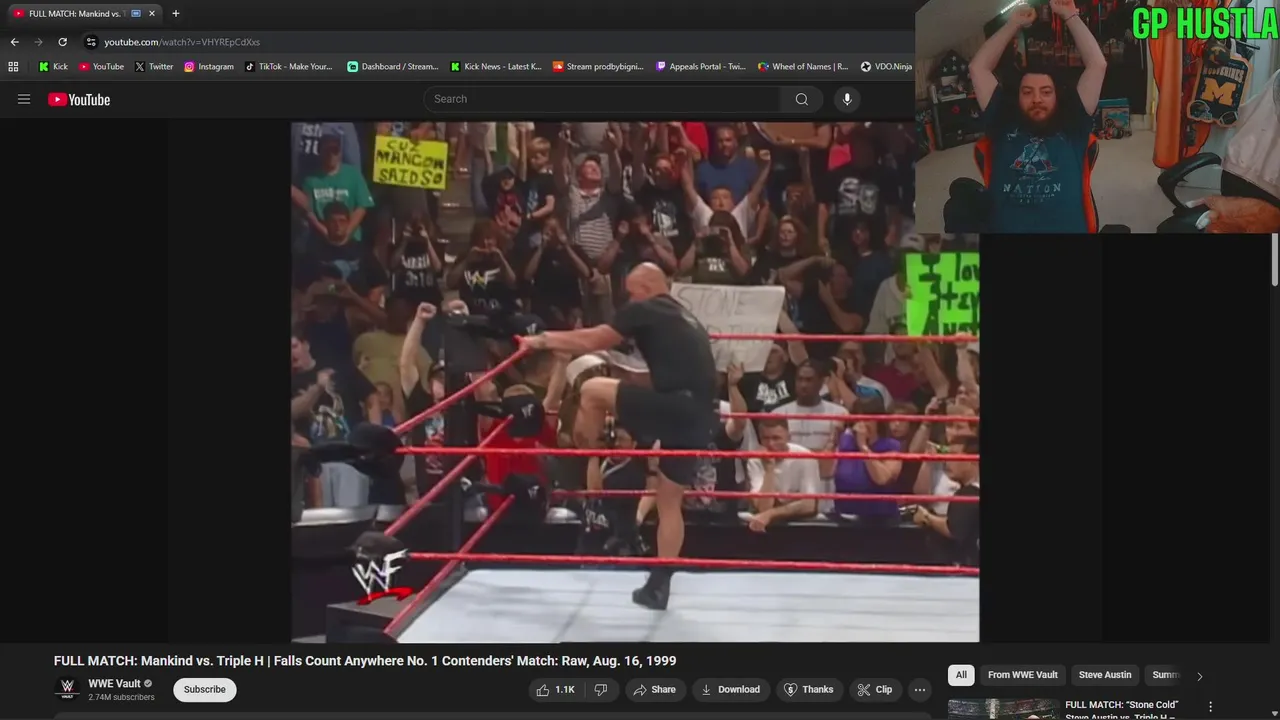This screenshot has height=720, width=1280.
Task: Focus the YouTube search box
Action: coord(602,99)
